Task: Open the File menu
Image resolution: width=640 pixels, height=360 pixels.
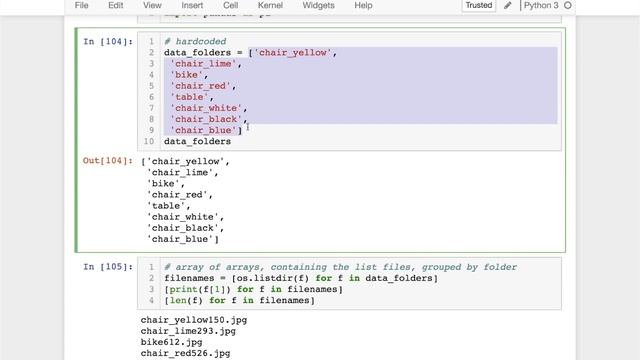Action: (x=81, y=5)
